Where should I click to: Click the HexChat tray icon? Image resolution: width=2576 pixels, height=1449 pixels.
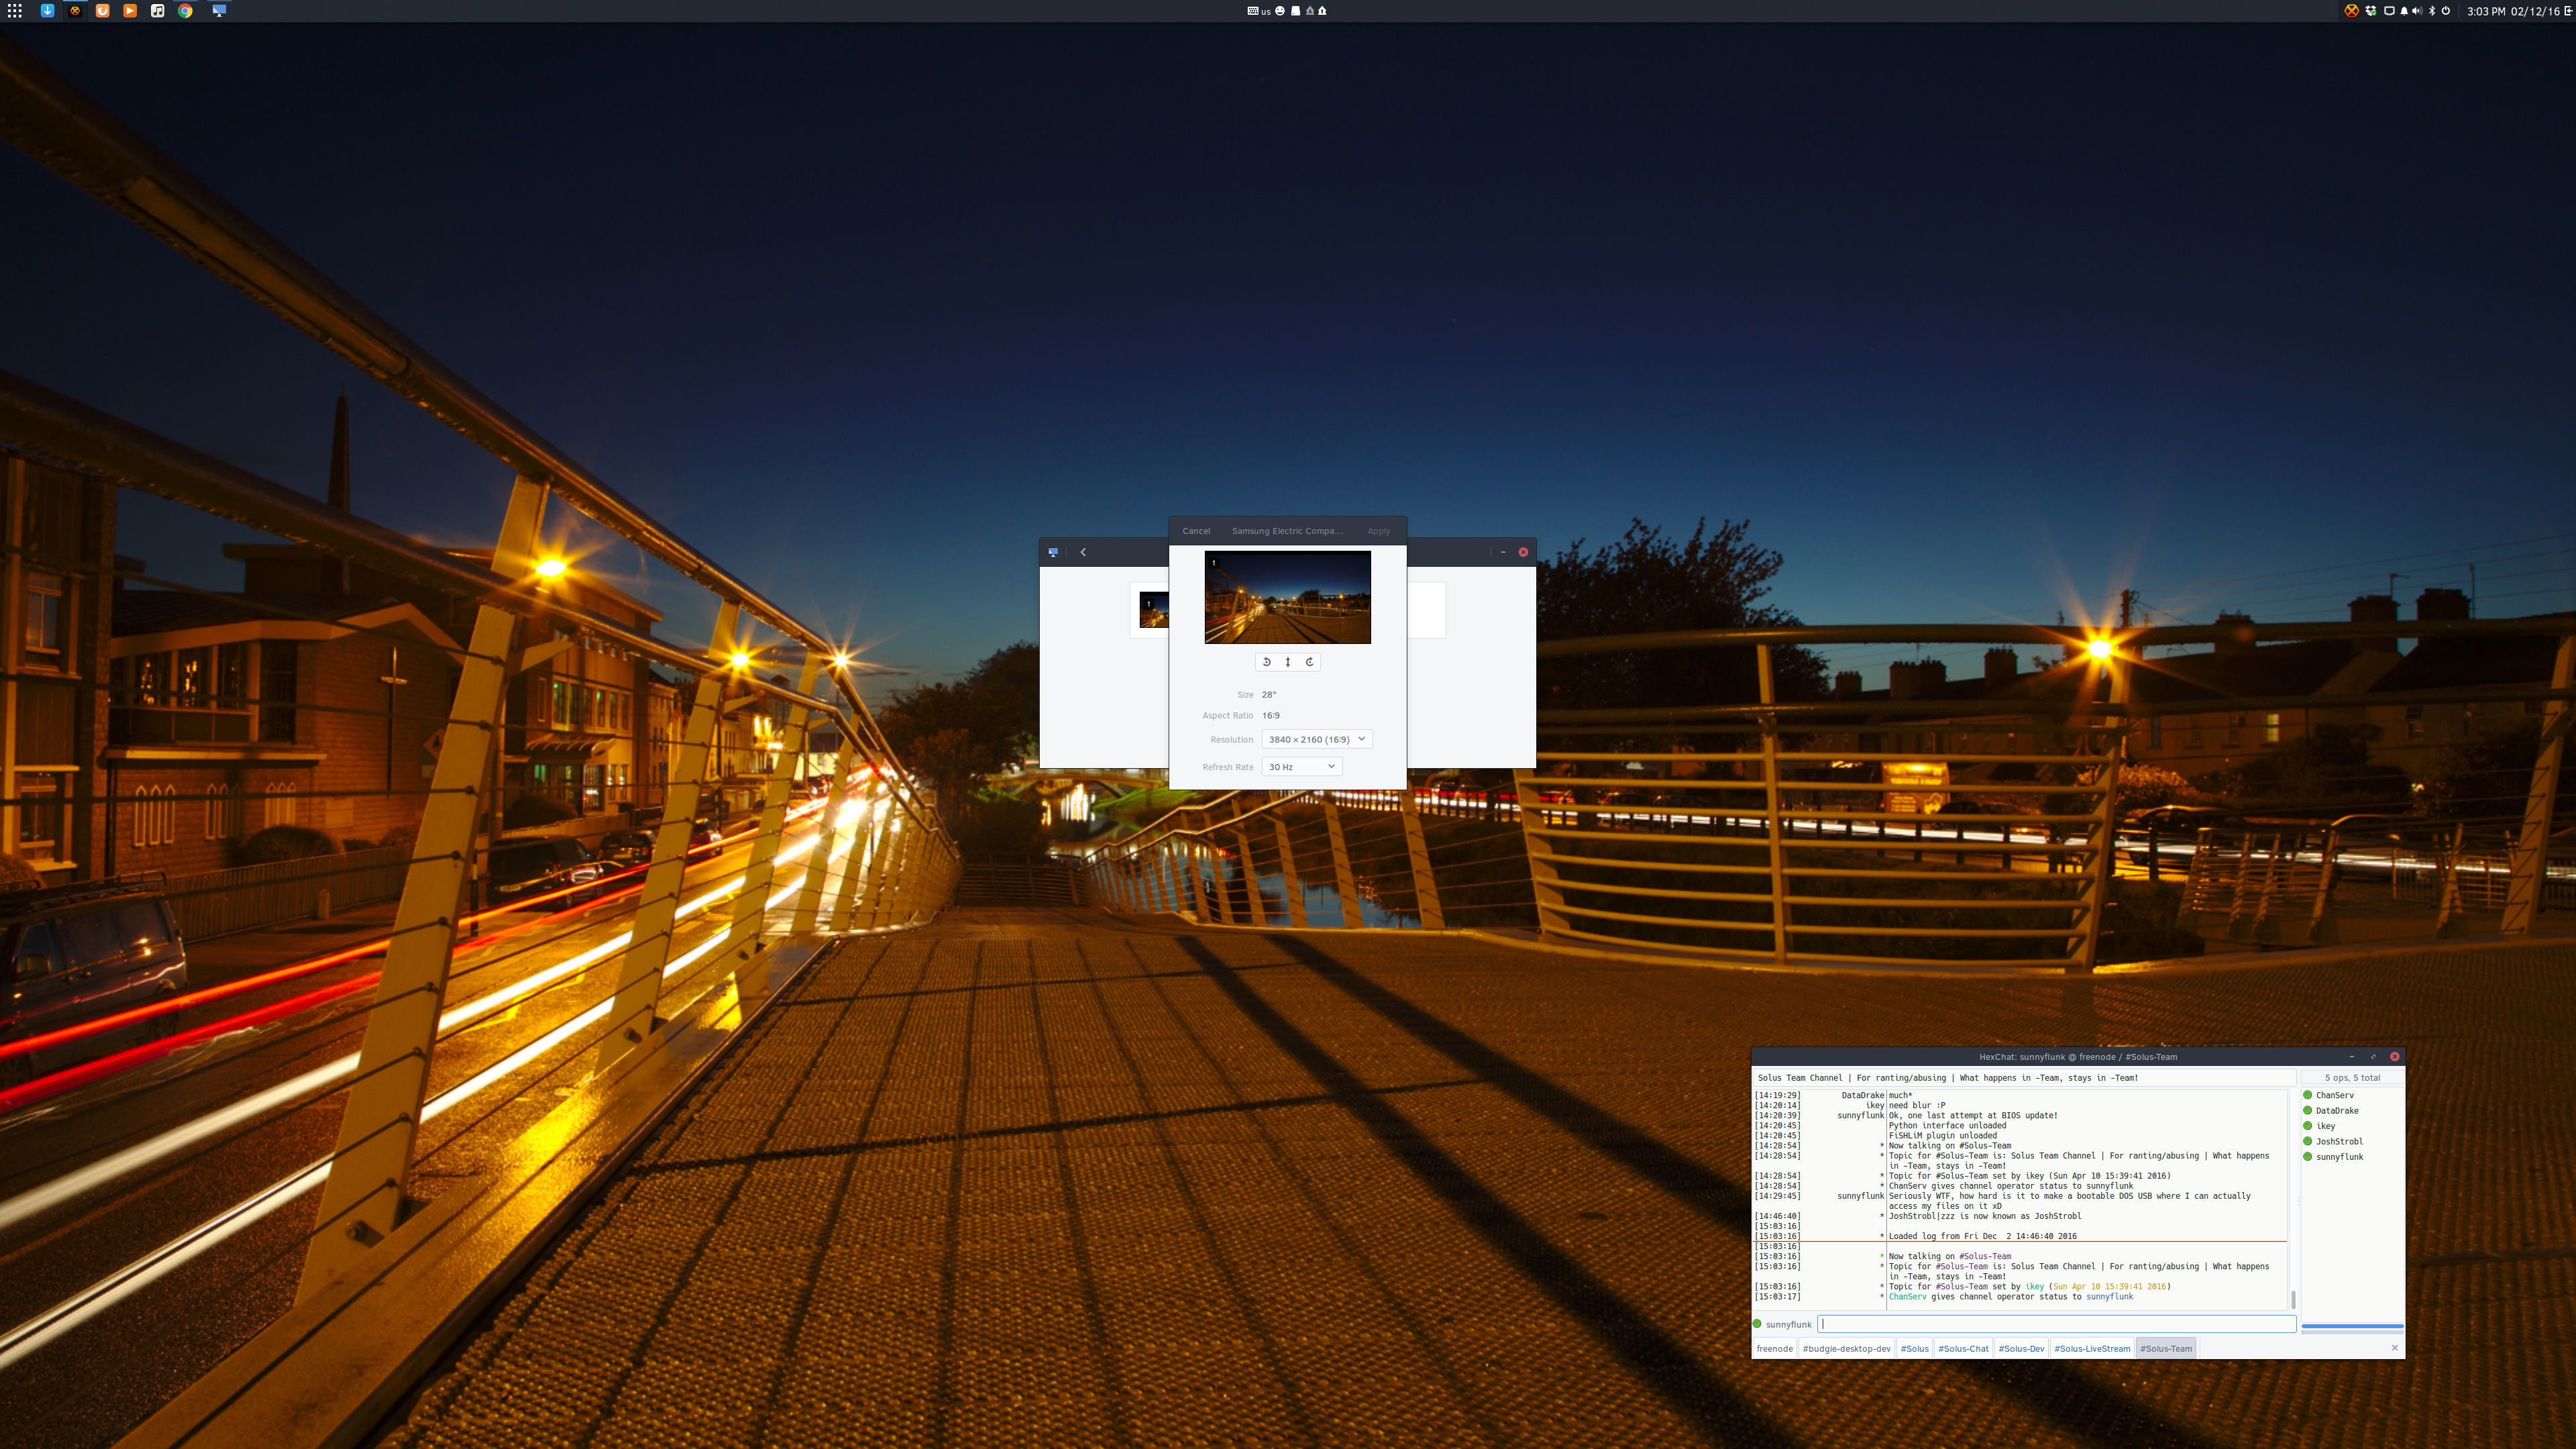pyautogui.click(x=2352, y=11)
